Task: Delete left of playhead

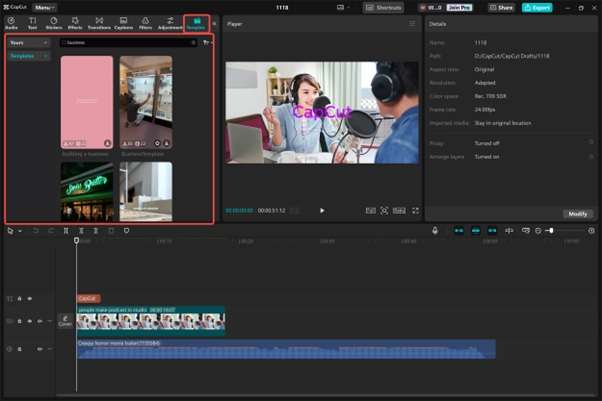Action: pos(81,230)
